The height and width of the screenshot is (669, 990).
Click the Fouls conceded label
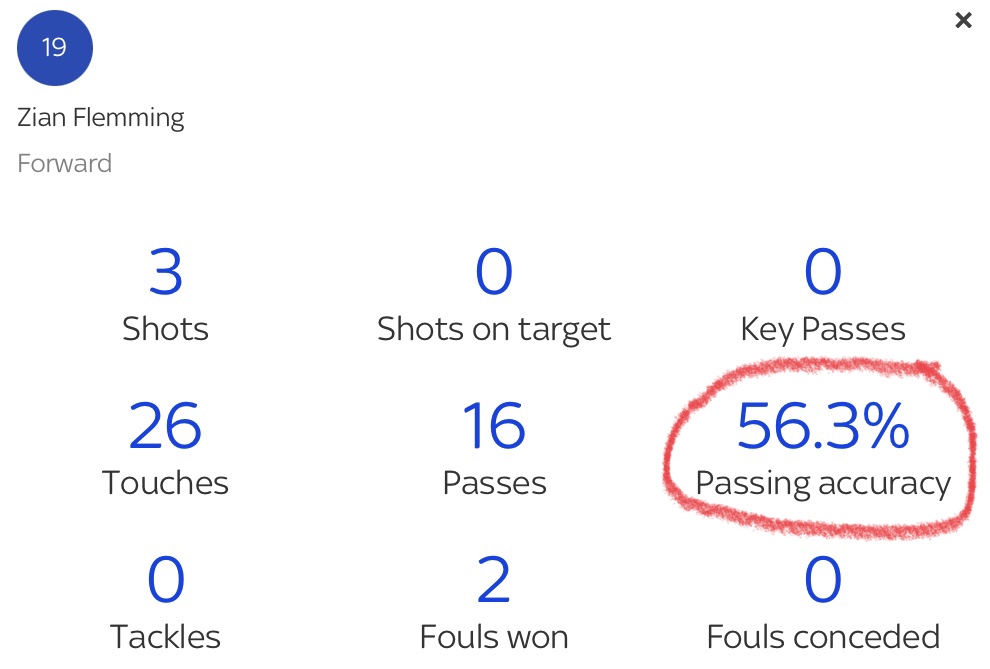[x=823, y=637]
